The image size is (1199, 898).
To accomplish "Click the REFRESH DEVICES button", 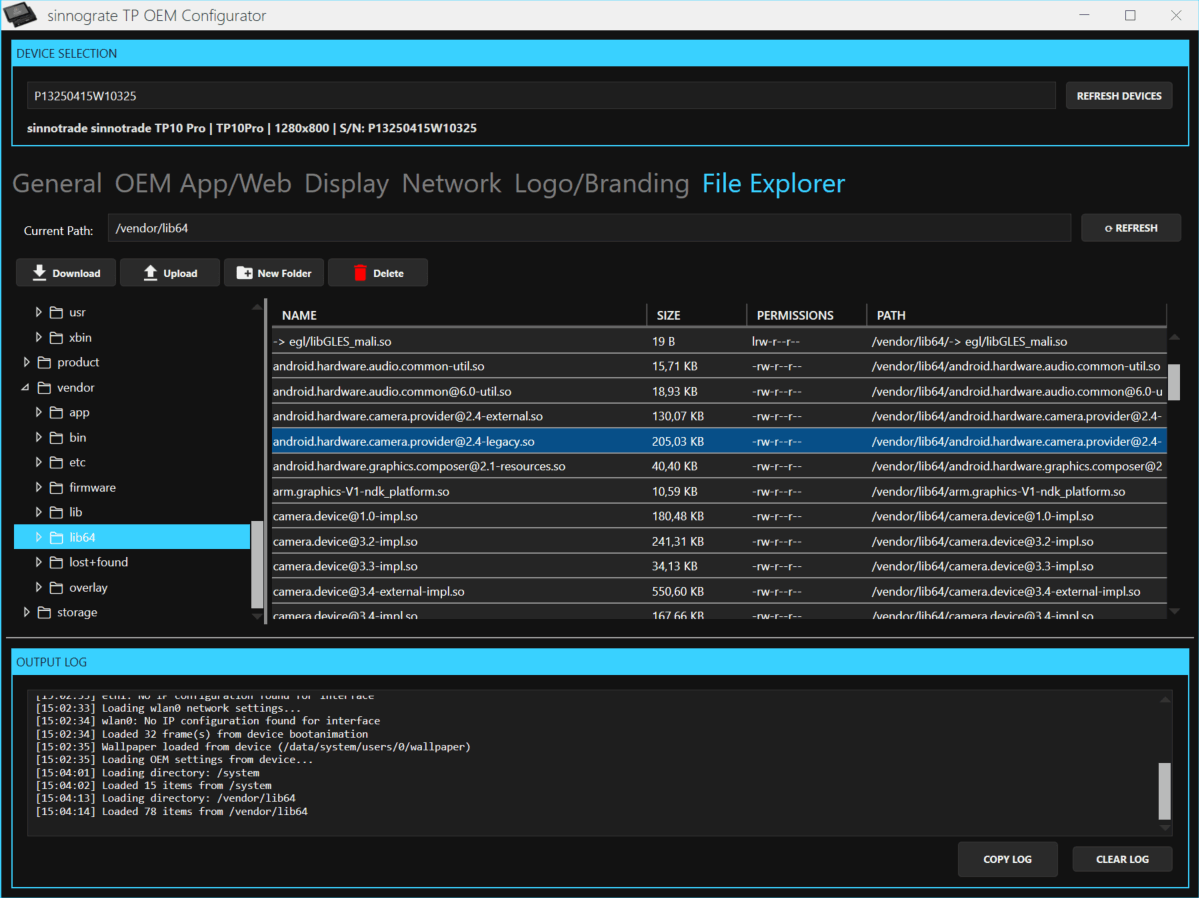I will coord(1118,95).
